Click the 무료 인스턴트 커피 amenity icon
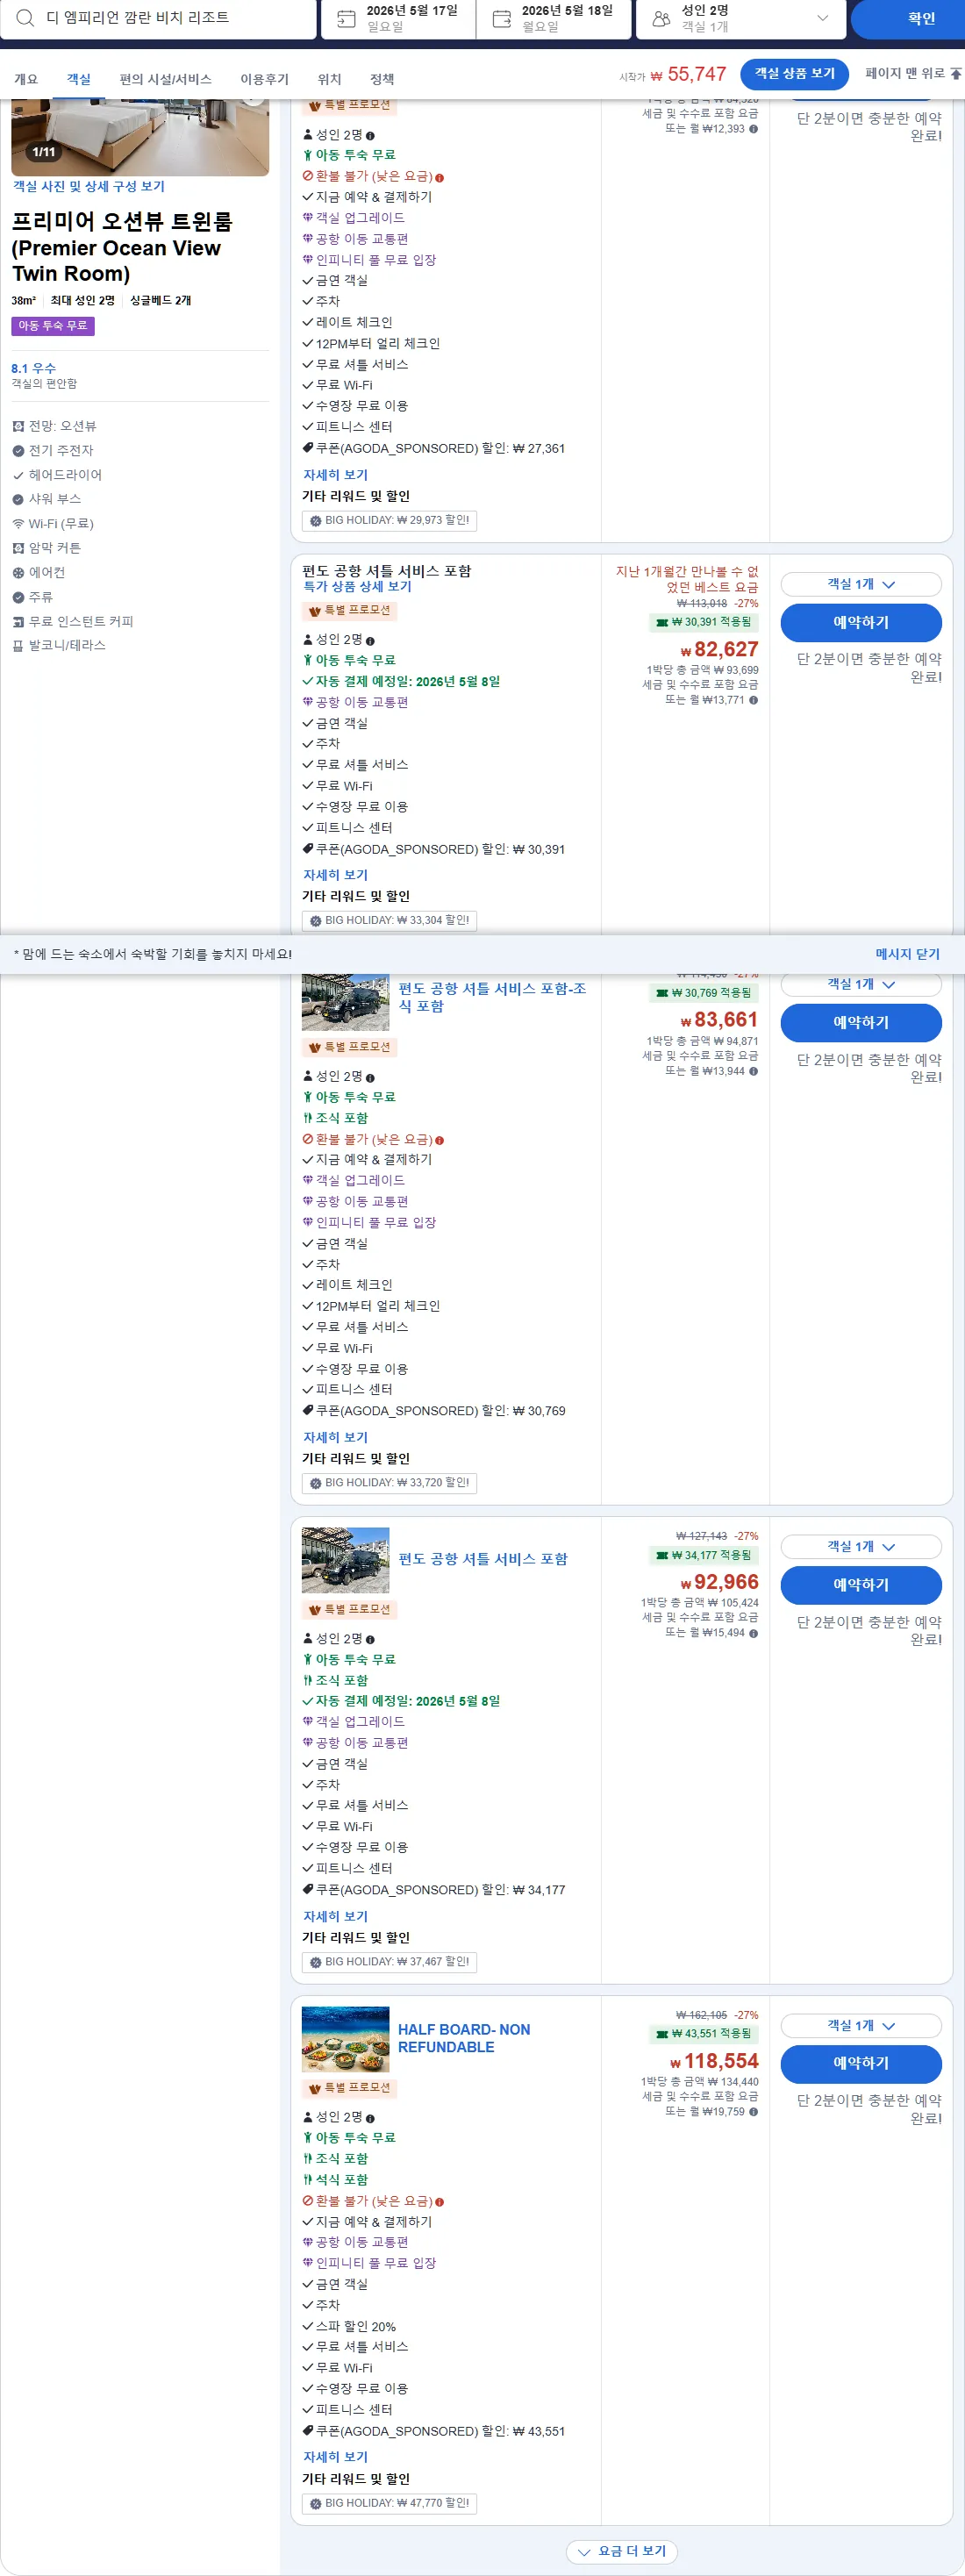965x2576 pixels. tap(18, 621)
